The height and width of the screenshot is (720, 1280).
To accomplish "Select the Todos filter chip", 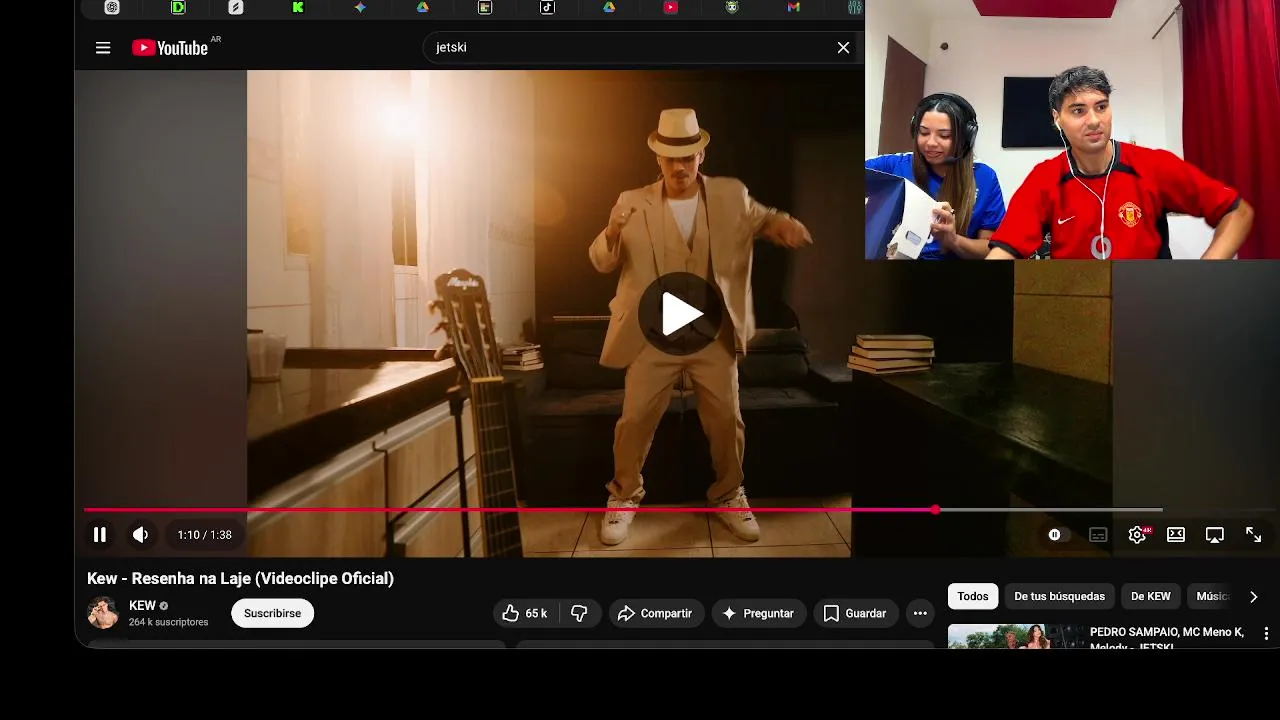I will coord(973,596).
